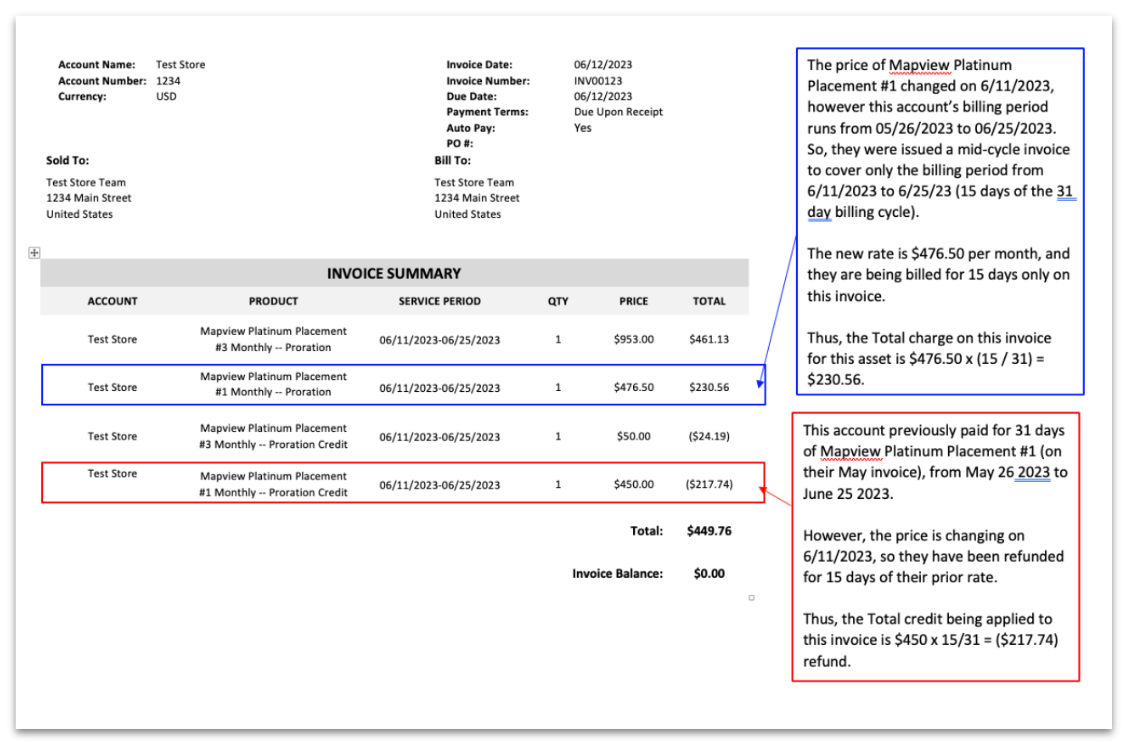The height and width of the screenshot is (743, 1132).
Task: Click the '($24.19)' credit total cell
Action: click(x=709, y=437)
